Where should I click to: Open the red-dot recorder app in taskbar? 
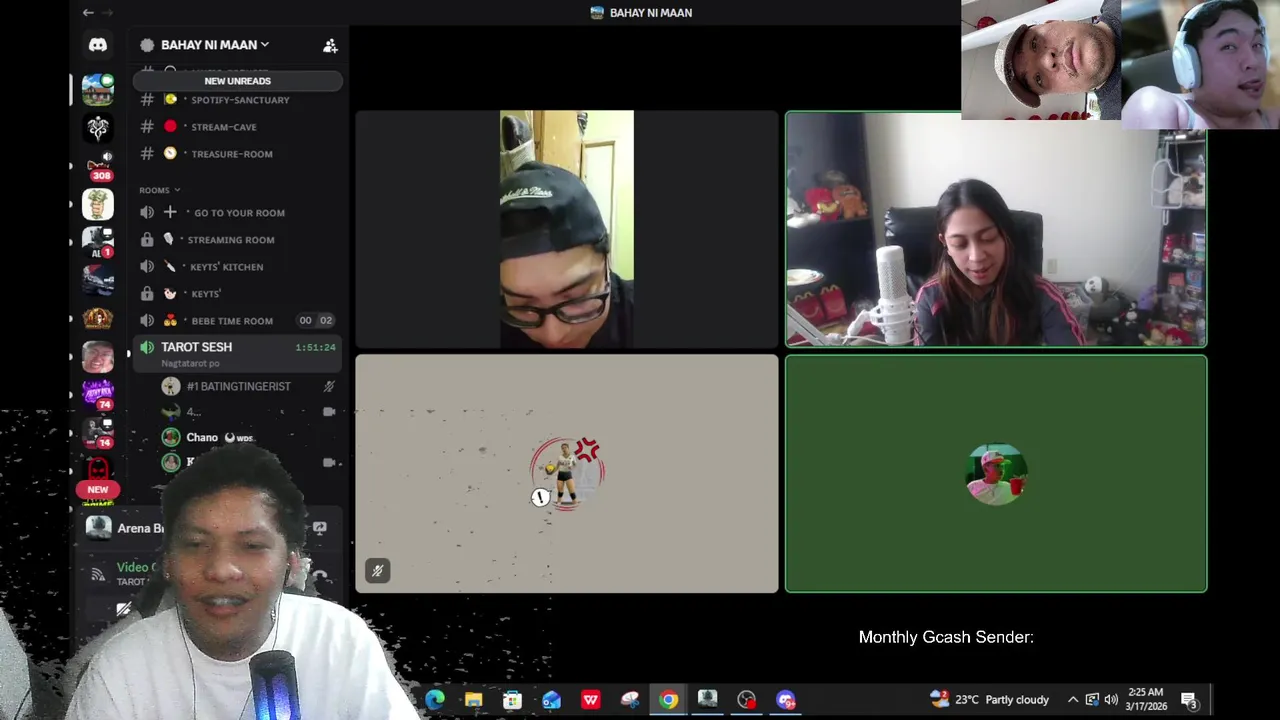746,700
